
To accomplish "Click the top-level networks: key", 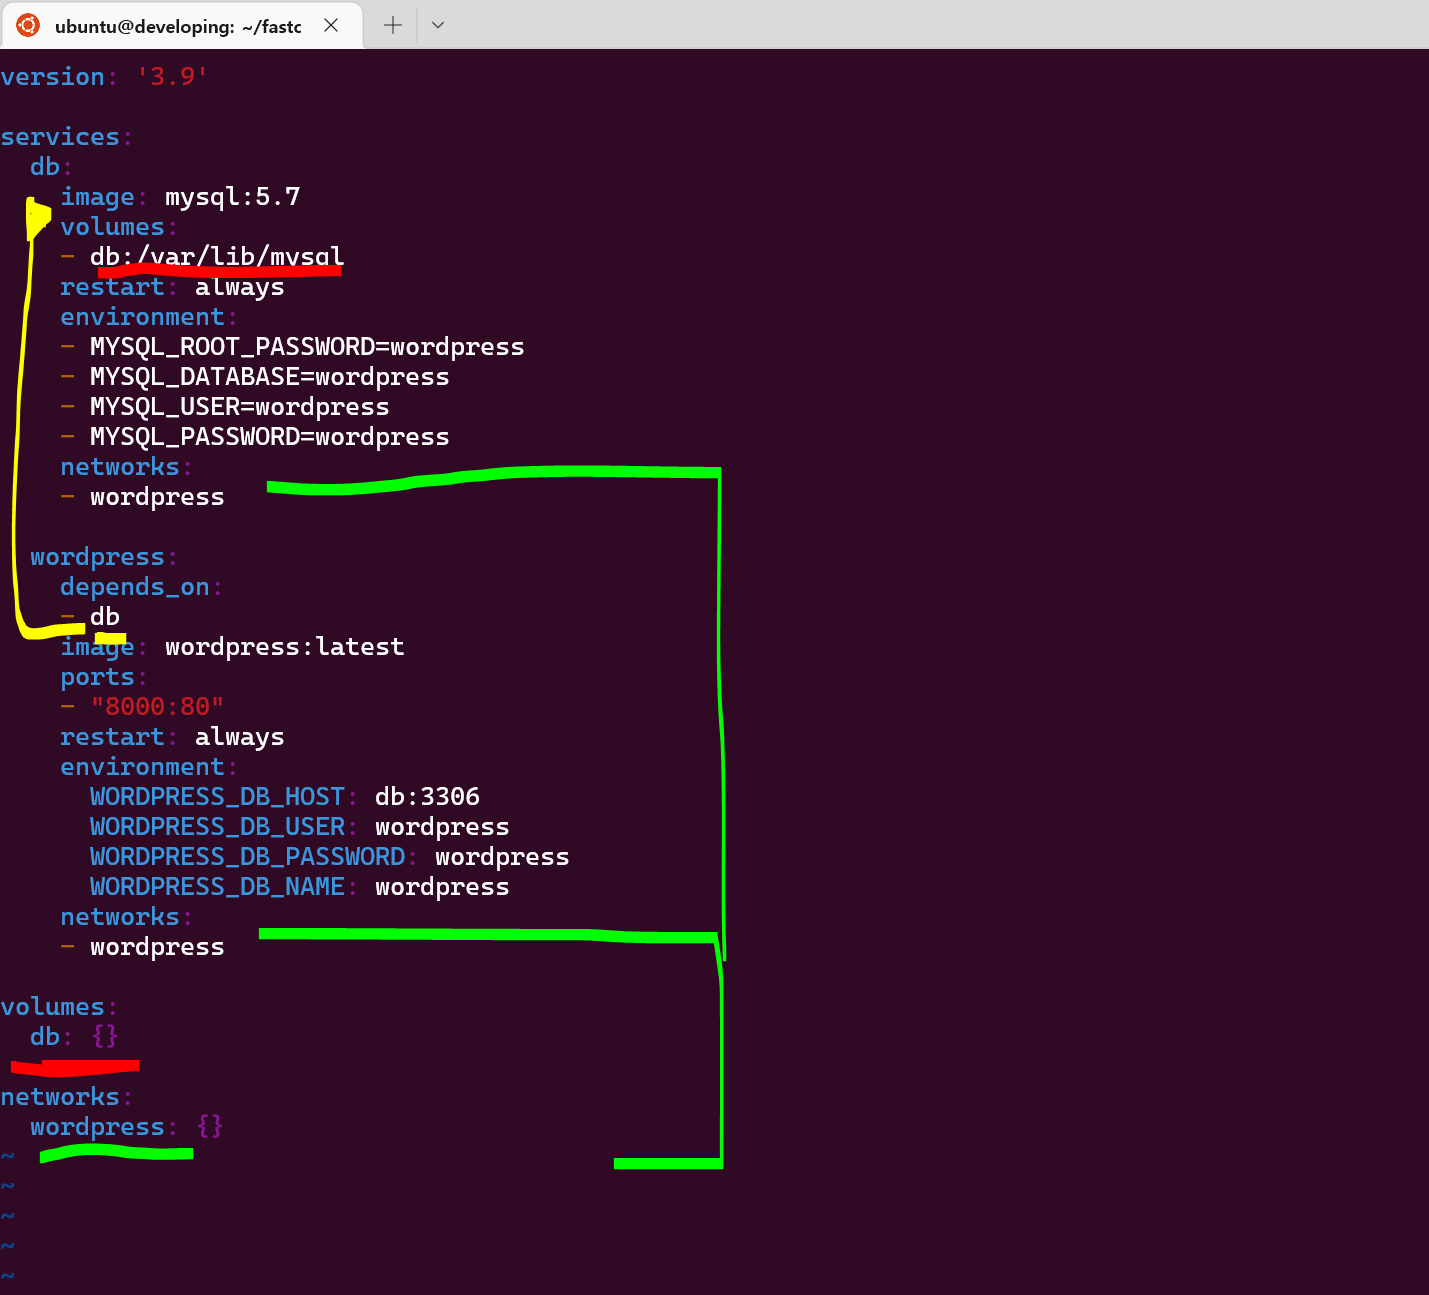I will [x=67, y=1097].
